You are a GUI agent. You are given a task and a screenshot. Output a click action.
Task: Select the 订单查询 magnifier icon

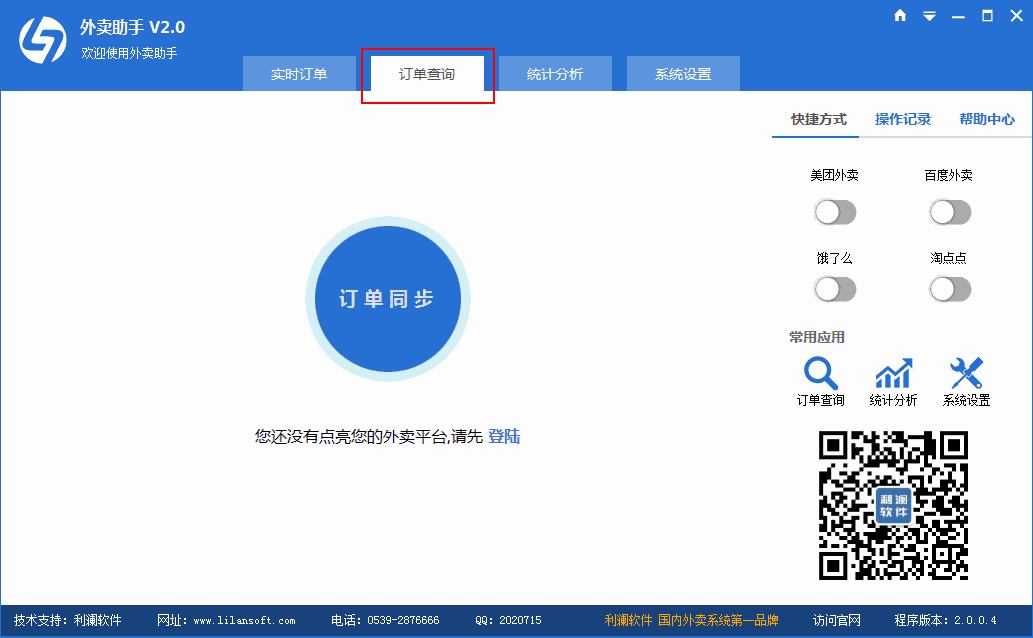click(820, 372)
